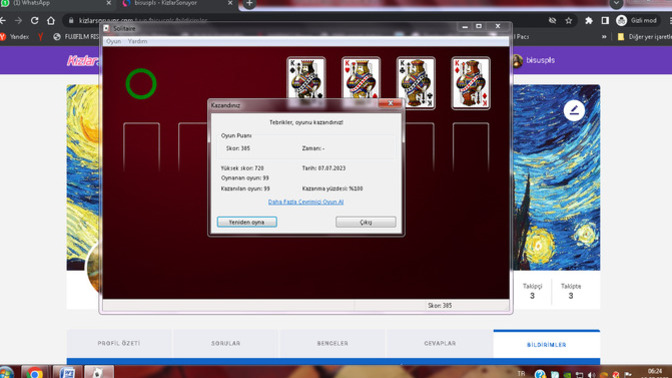Open the PROFİL ÖZETİ tab
672x378 pixels.
[119, 343]
